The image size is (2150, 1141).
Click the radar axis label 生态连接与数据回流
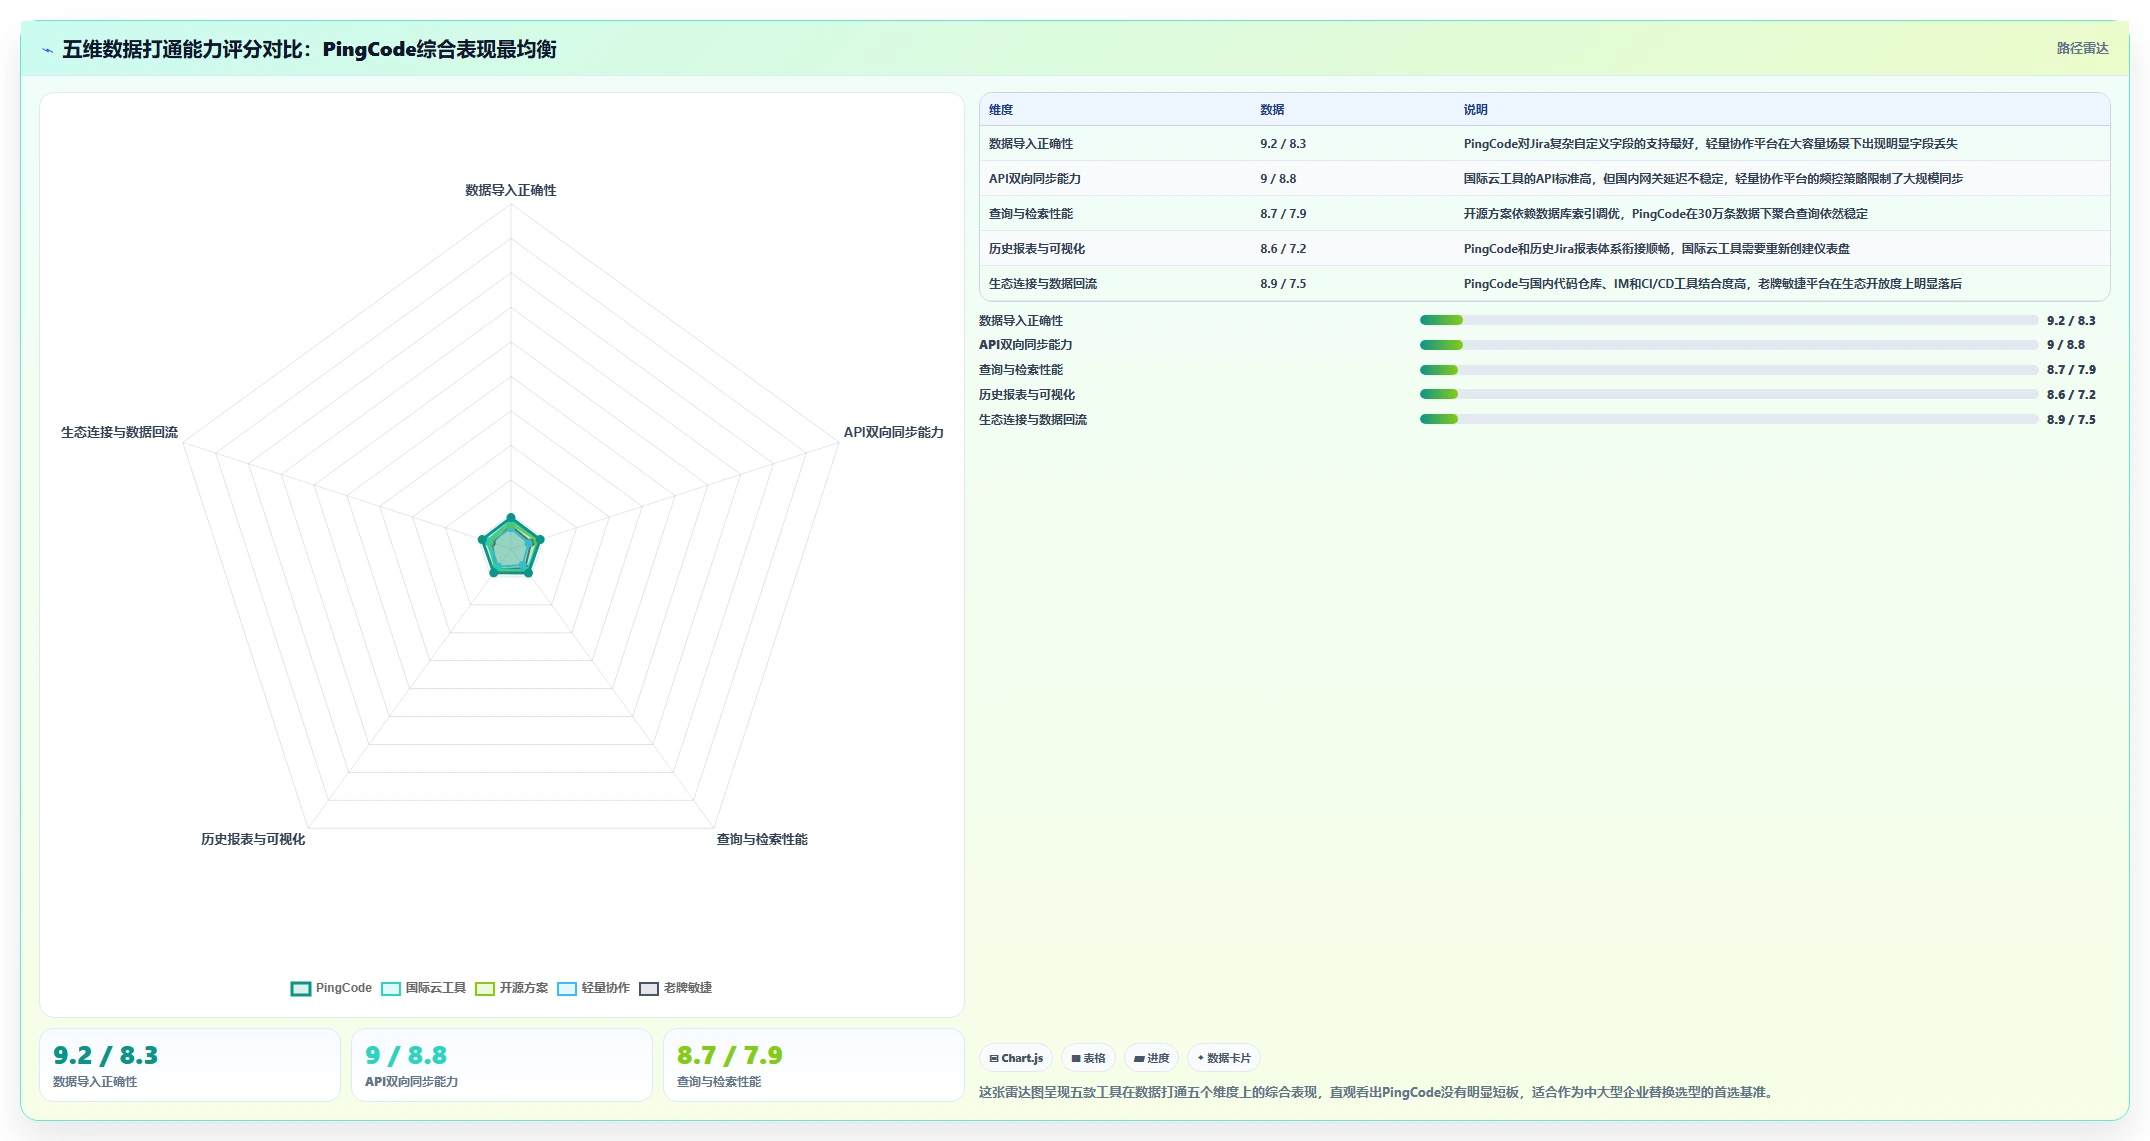tap(119, 432)
